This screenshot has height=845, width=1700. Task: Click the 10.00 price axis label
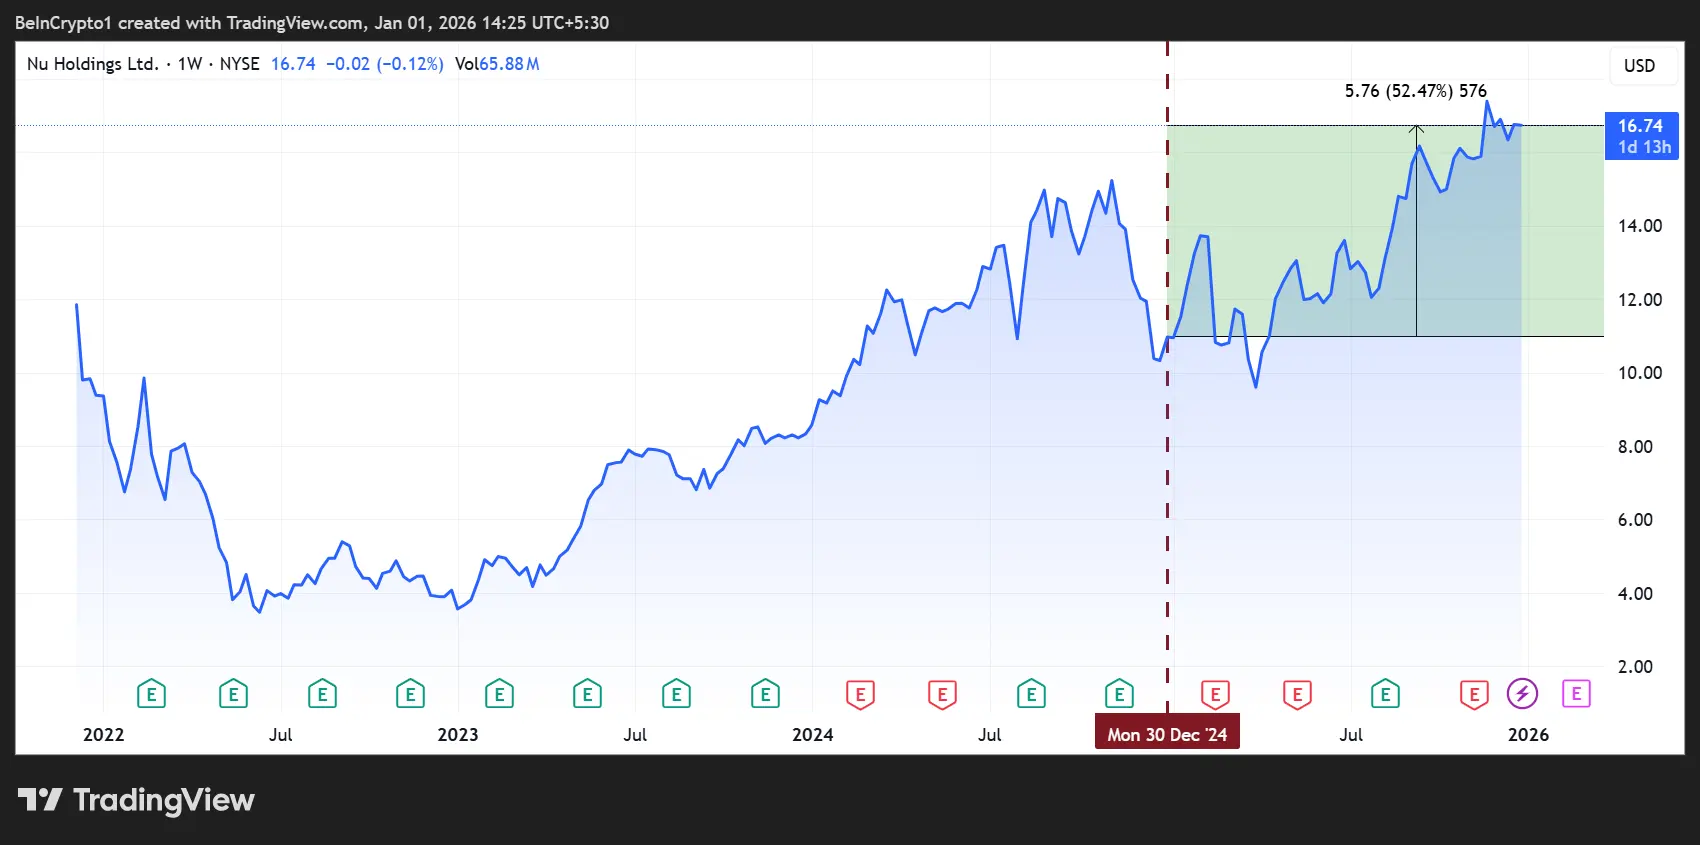point(1640,373)
